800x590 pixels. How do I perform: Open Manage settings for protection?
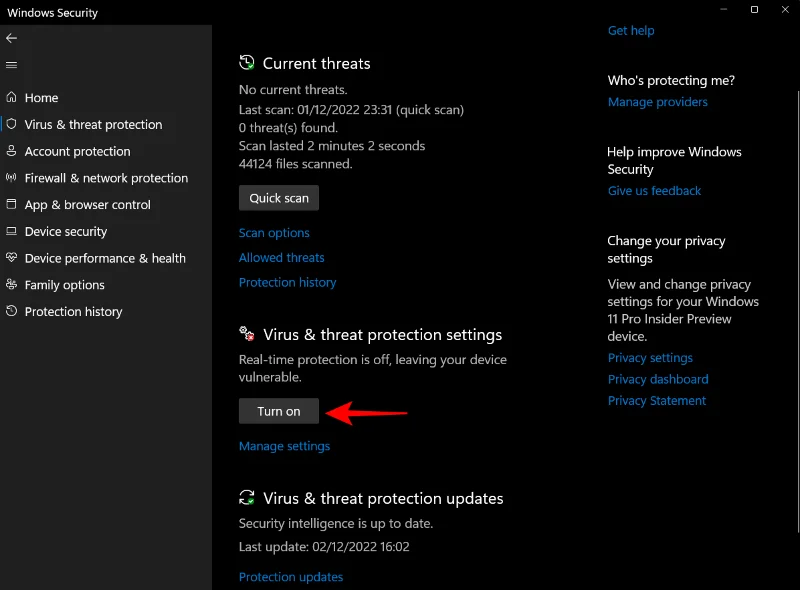point(284,446)
